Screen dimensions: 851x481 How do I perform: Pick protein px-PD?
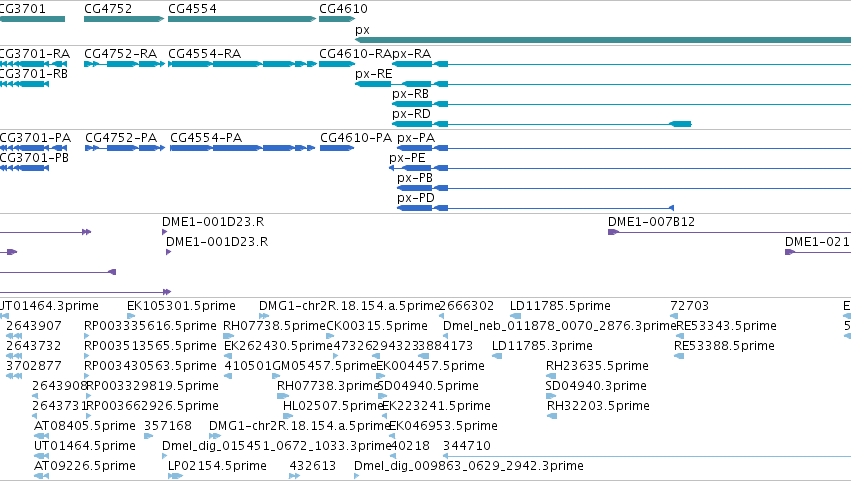tap(416, 198)
